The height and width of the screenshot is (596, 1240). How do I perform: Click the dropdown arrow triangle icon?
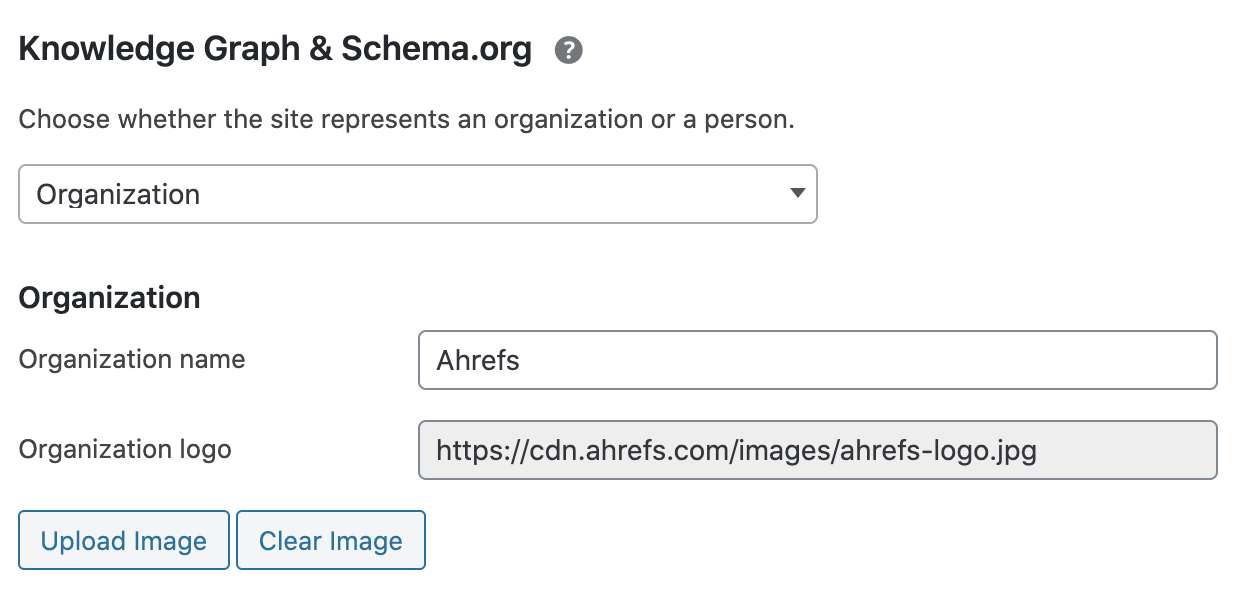(797, 193)
